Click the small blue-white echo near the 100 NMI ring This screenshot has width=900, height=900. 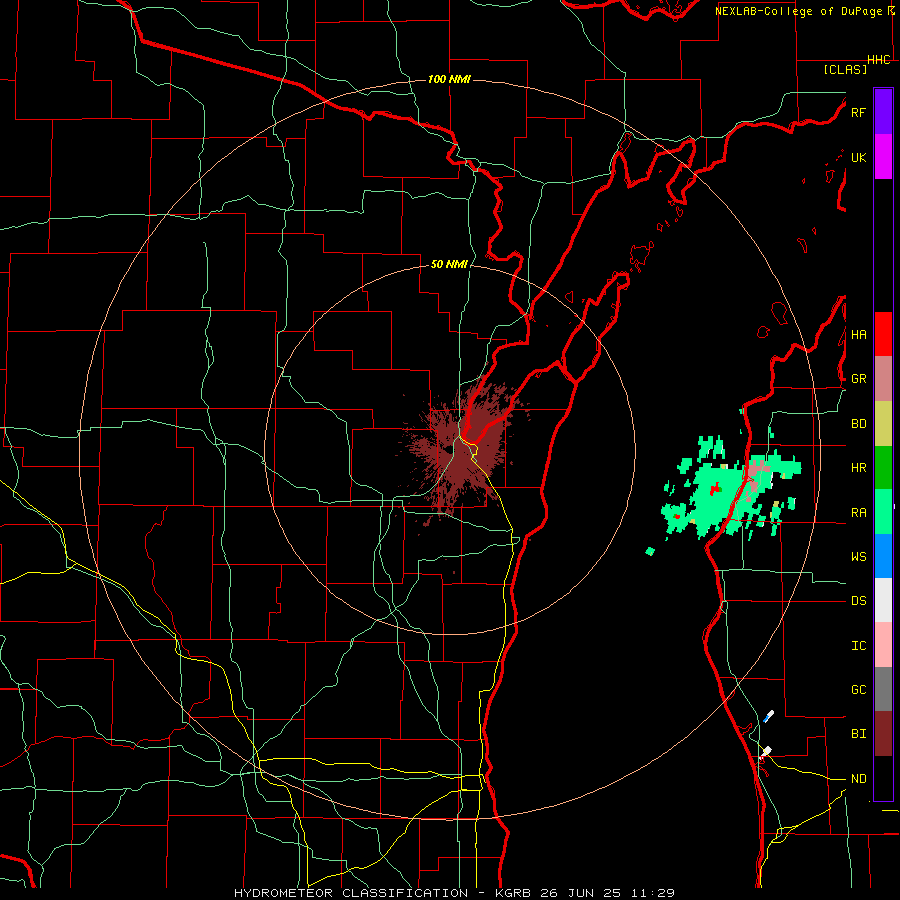(768, 716)
